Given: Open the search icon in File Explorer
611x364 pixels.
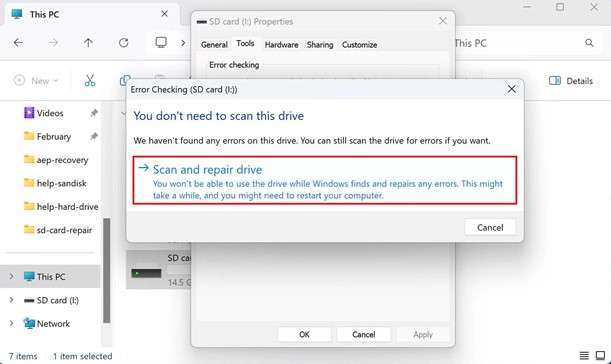Looking at the screenshot, I should (x=589, y=43).
